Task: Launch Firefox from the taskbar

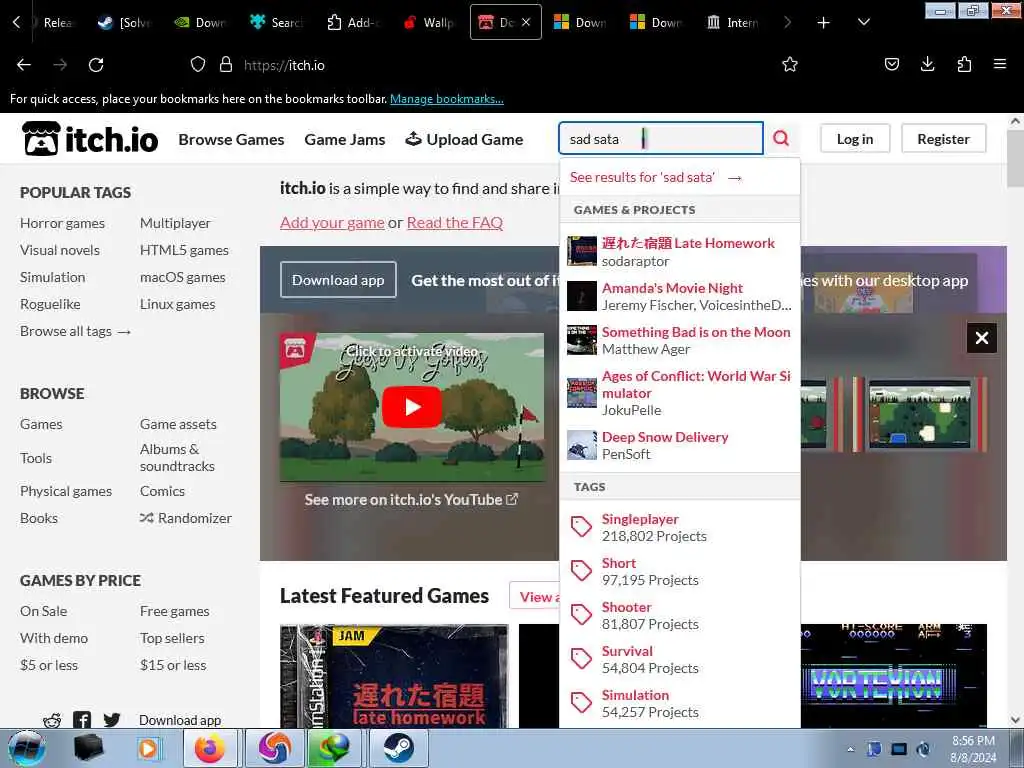Action: [210, 748]
